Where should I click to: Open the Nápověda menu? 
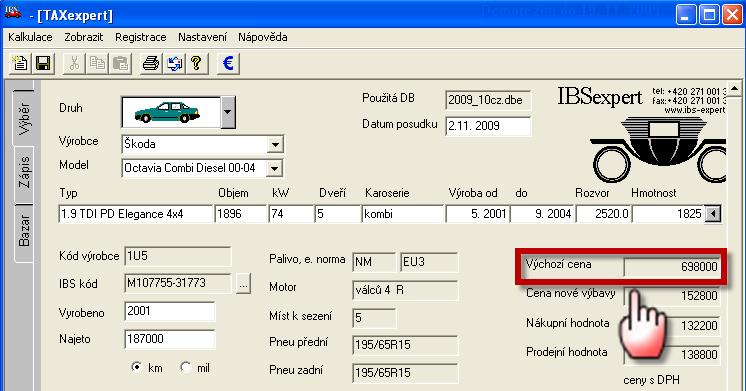(x=263, y=37)
